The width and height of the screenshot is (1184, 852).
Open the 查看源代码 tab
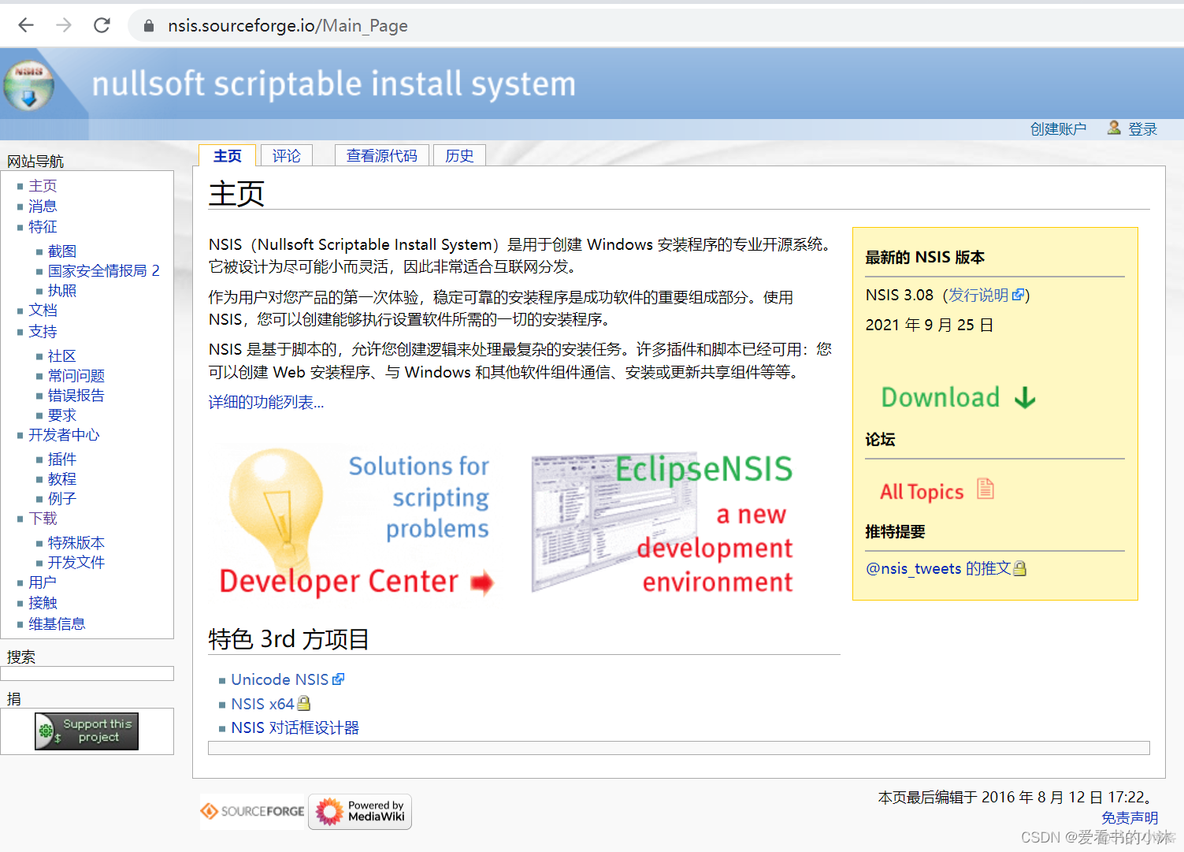[381, 156]
